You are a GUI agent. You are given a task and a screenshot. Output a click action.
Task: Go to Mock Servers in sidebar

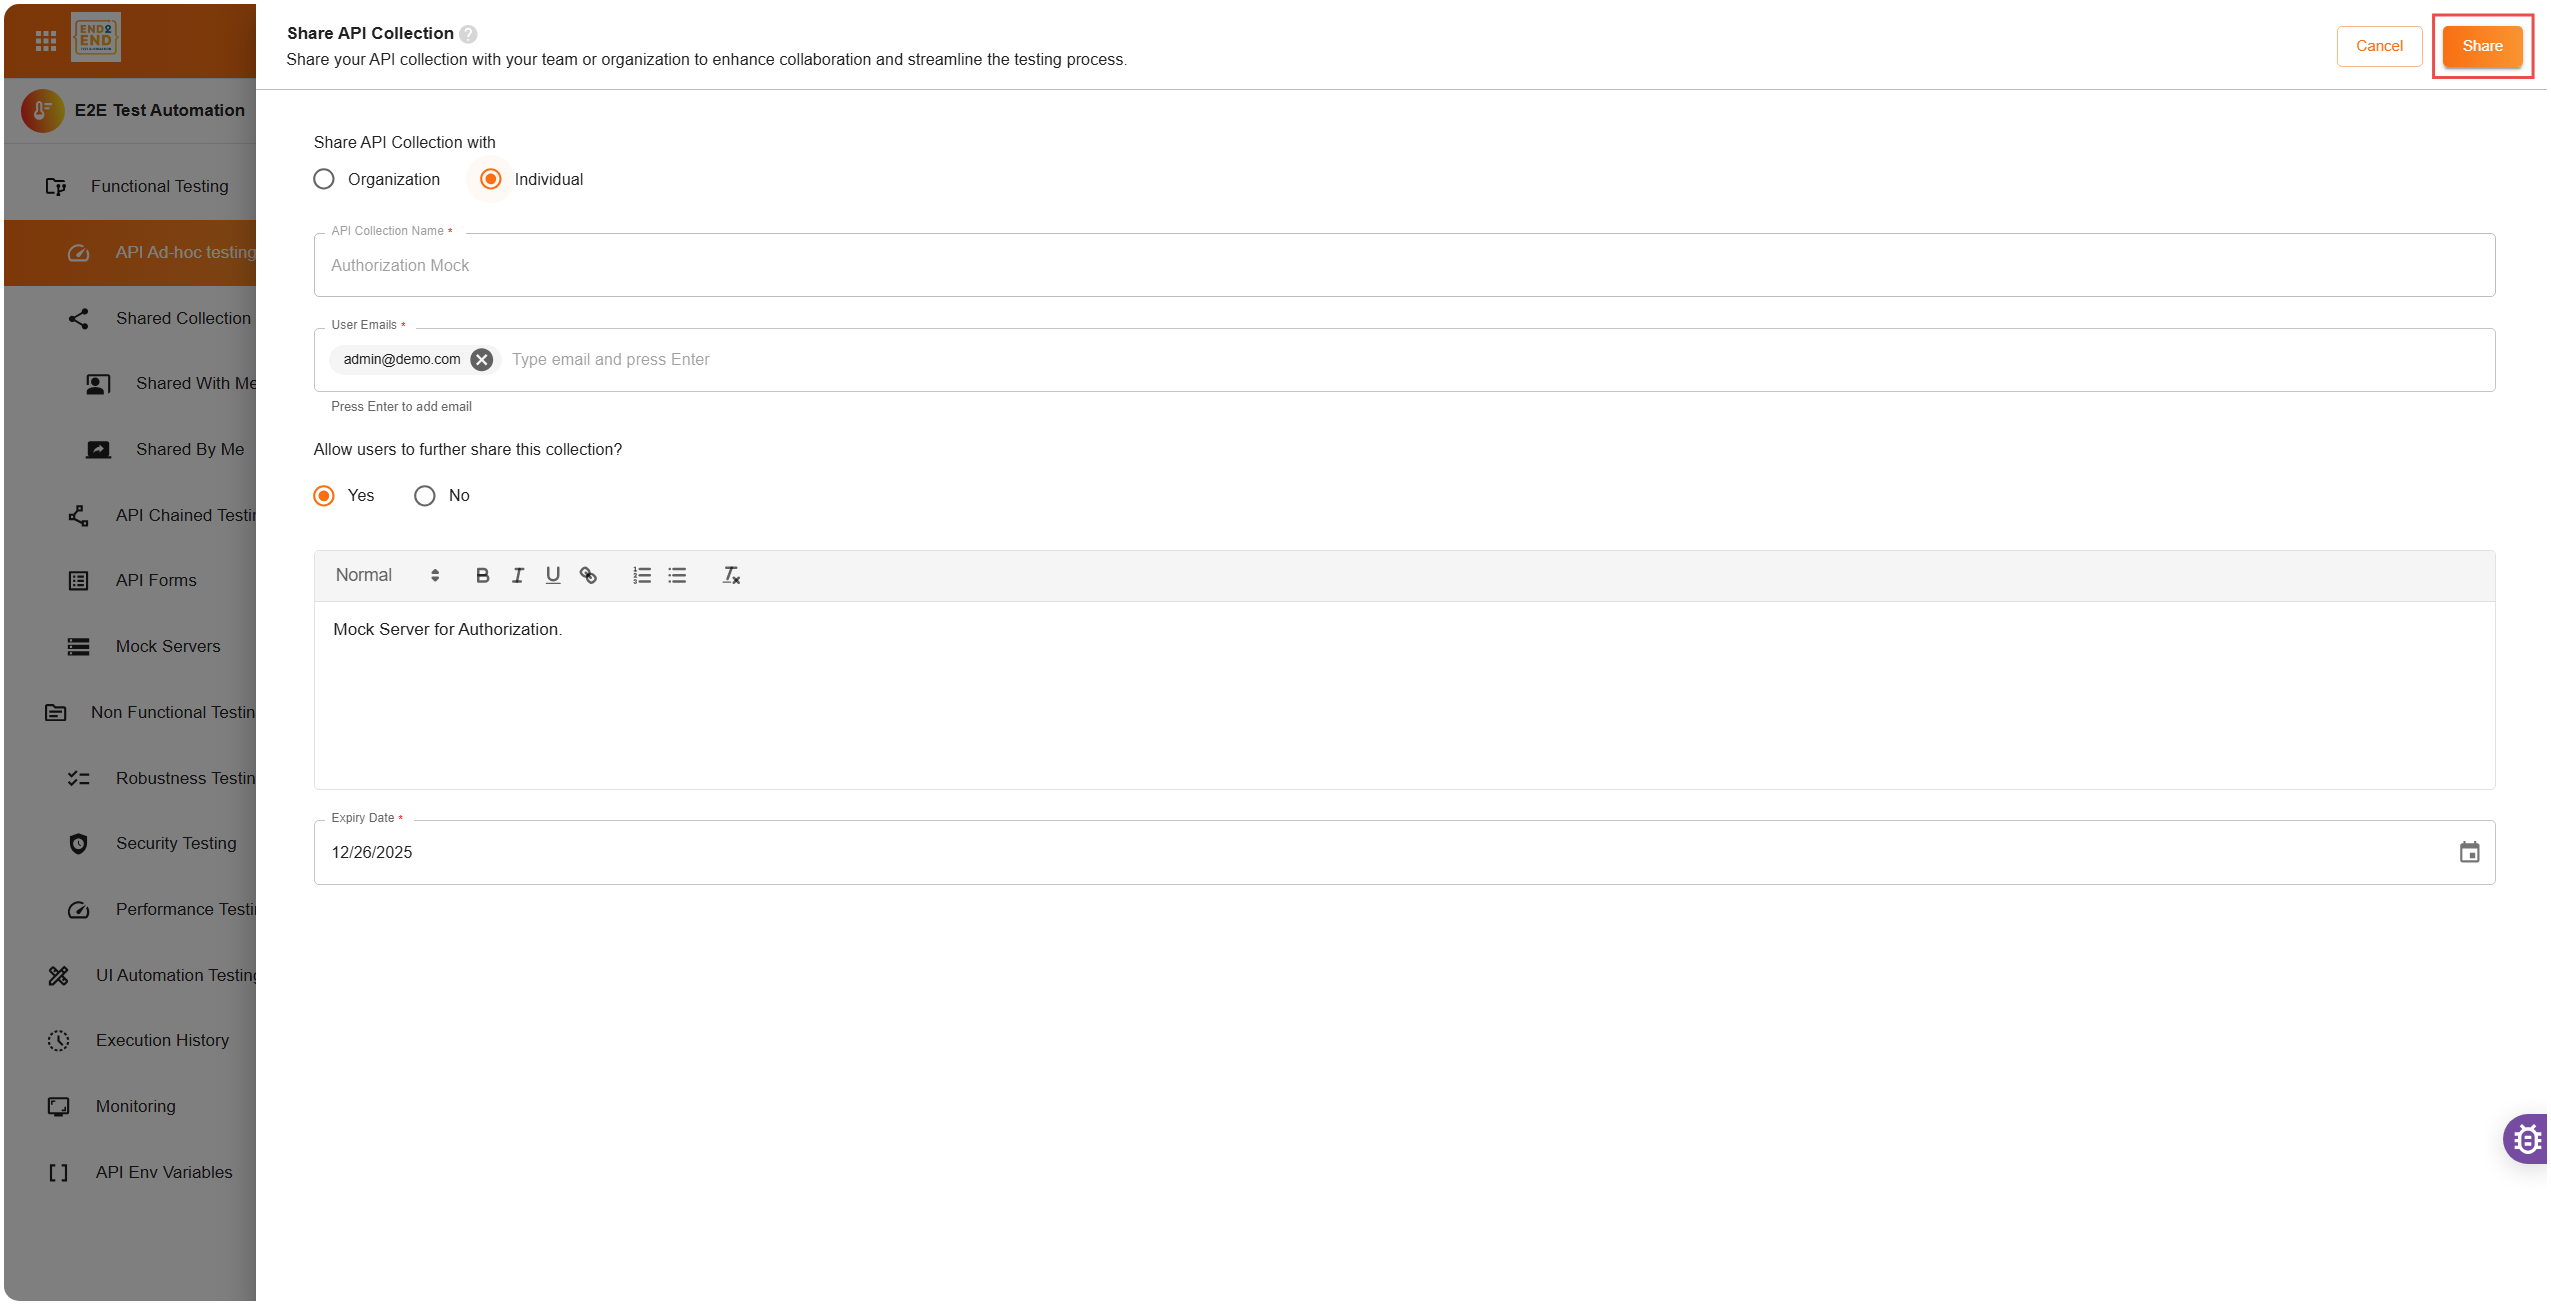click(167, 646)
